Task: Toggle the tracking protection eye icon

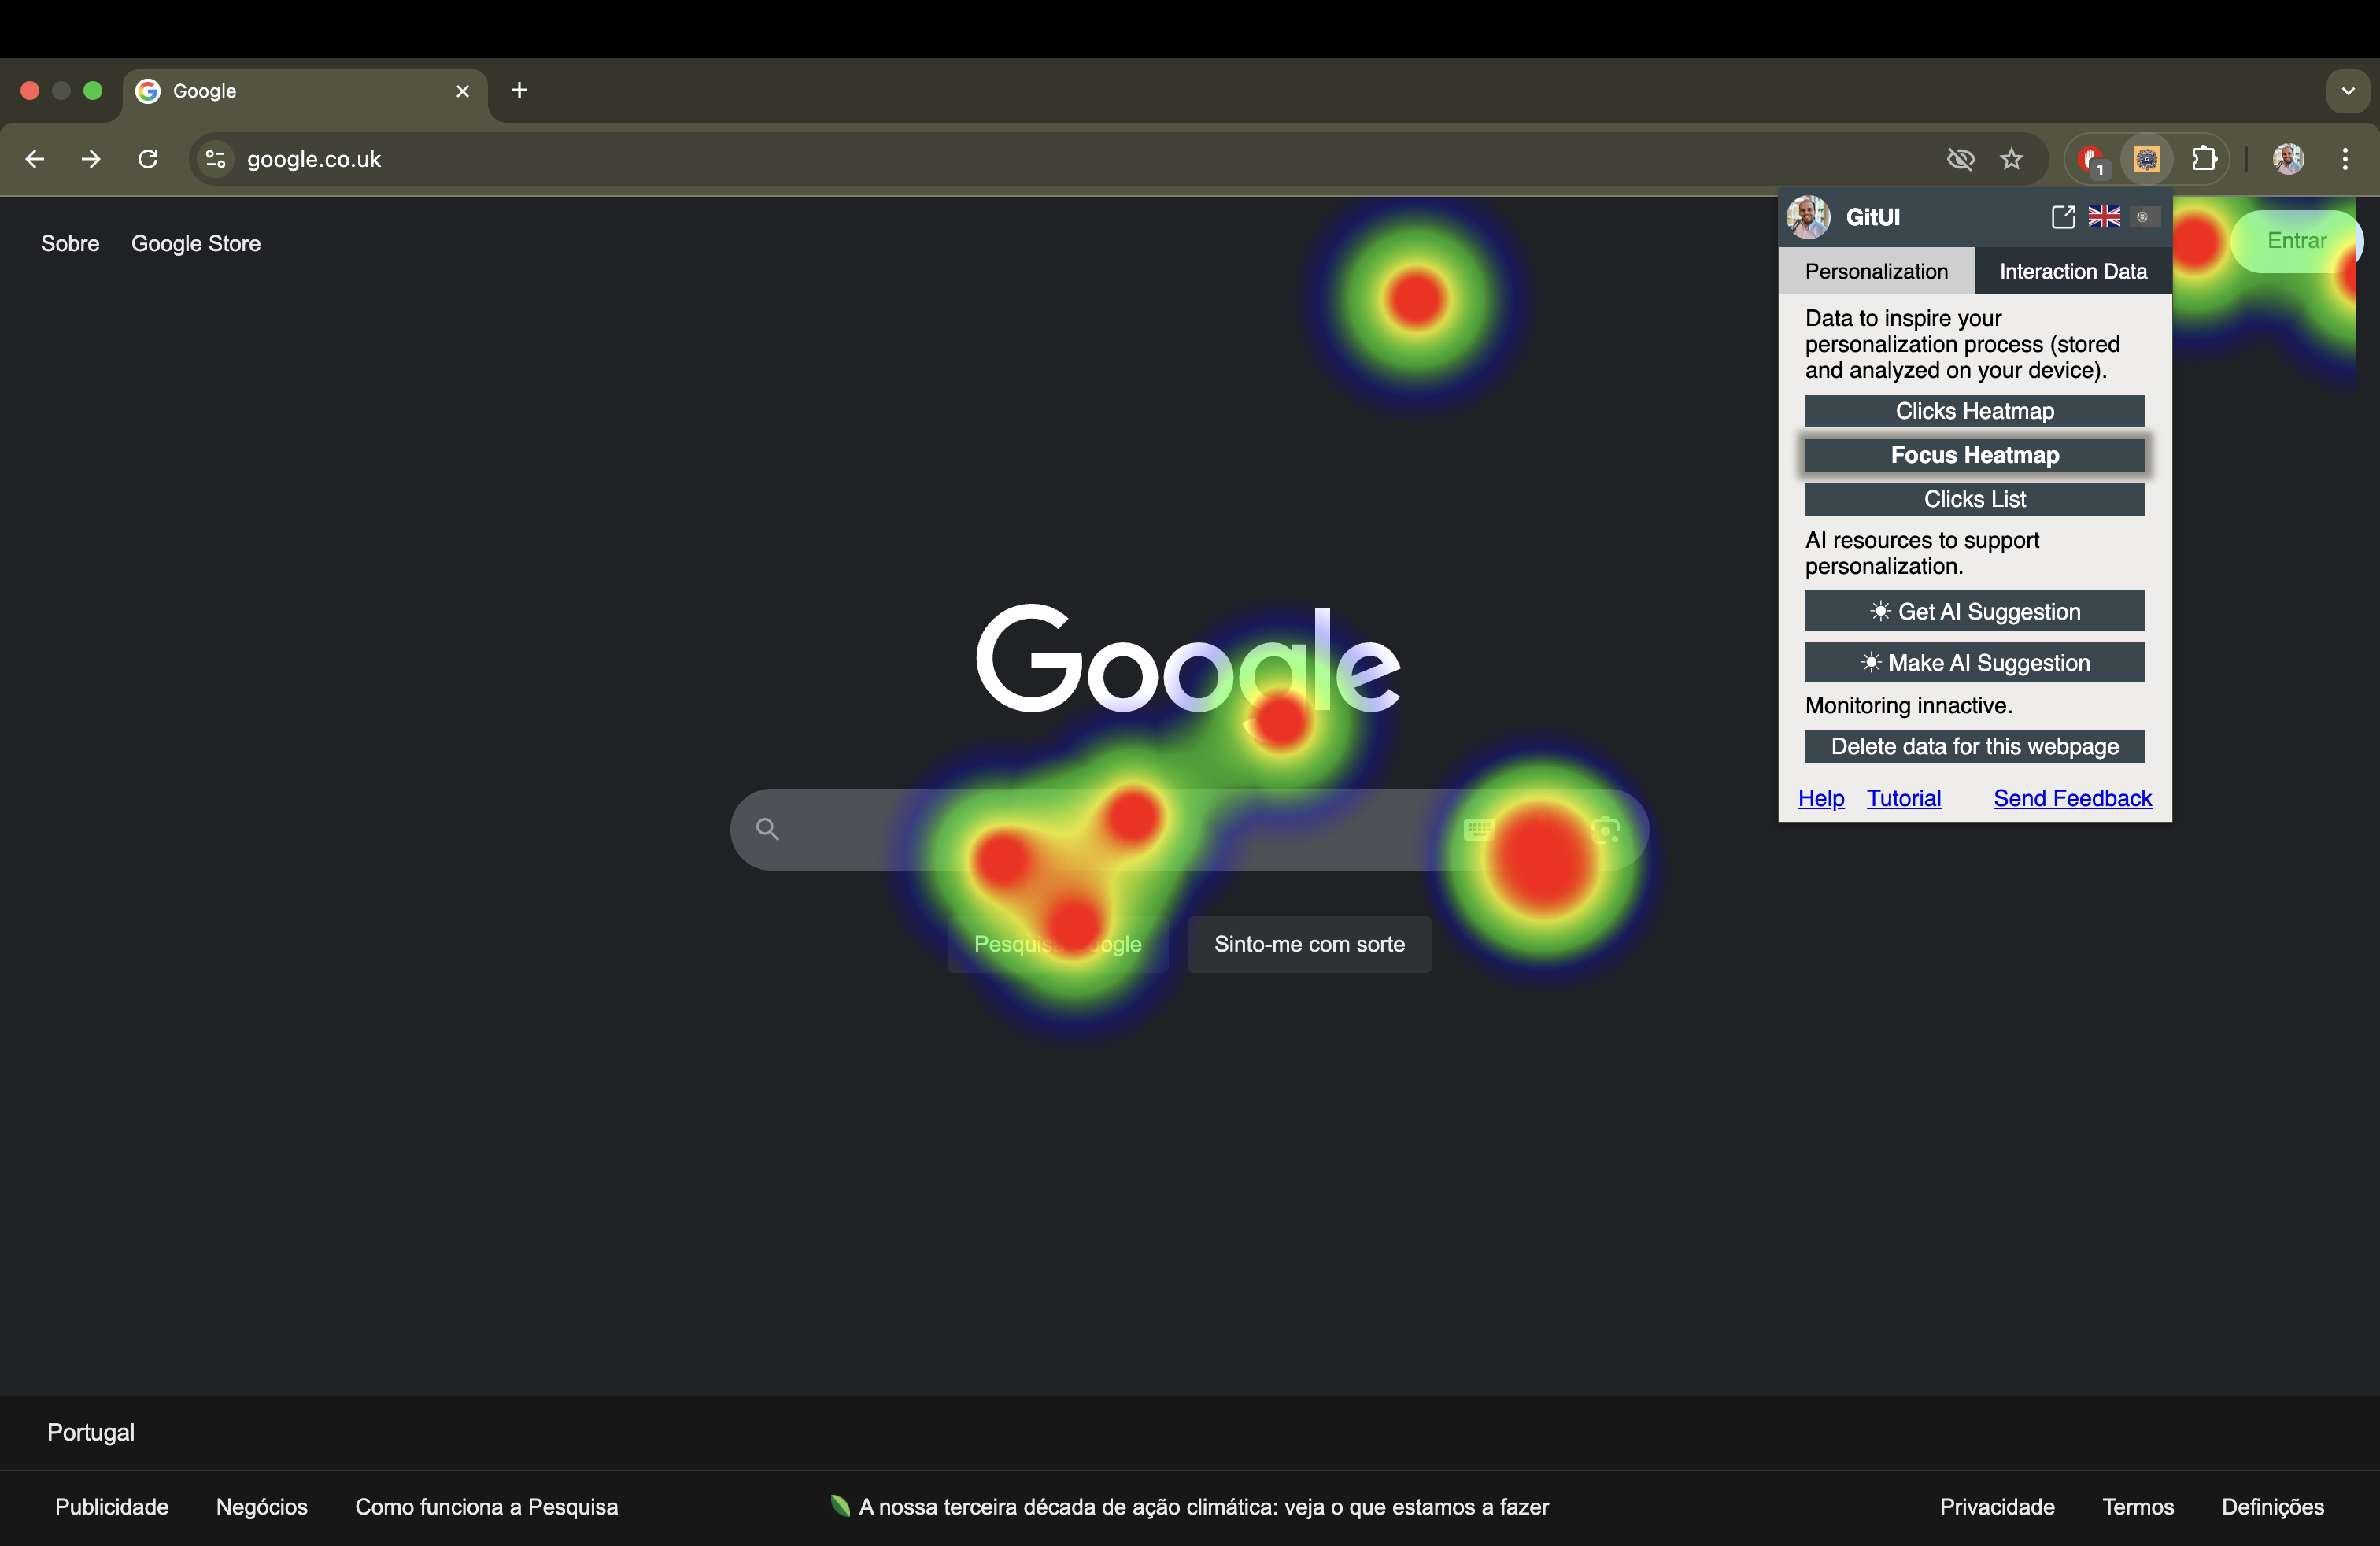Action: tap(1960, 158)
